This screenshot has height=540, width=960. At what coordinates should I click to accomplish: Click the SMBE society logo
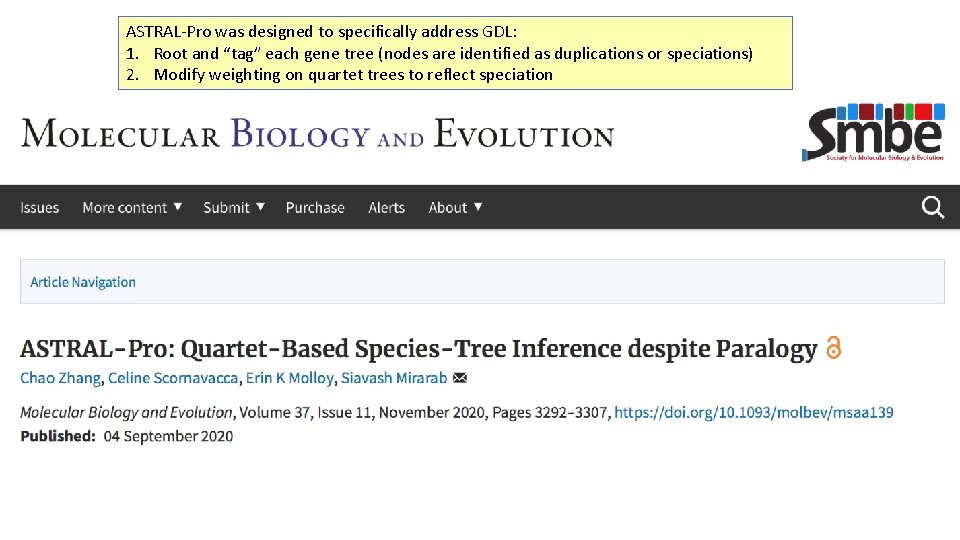[873, 132]
